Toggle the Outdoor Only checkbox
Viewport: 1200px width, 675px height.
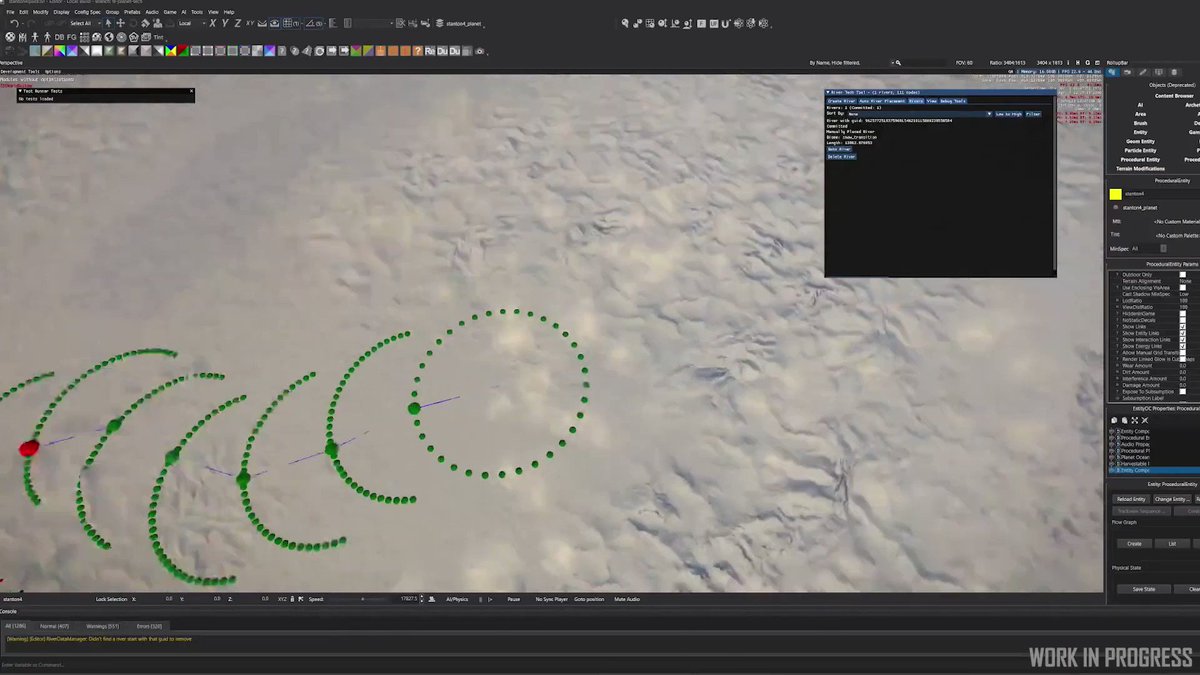click(x=1183, y=275)
